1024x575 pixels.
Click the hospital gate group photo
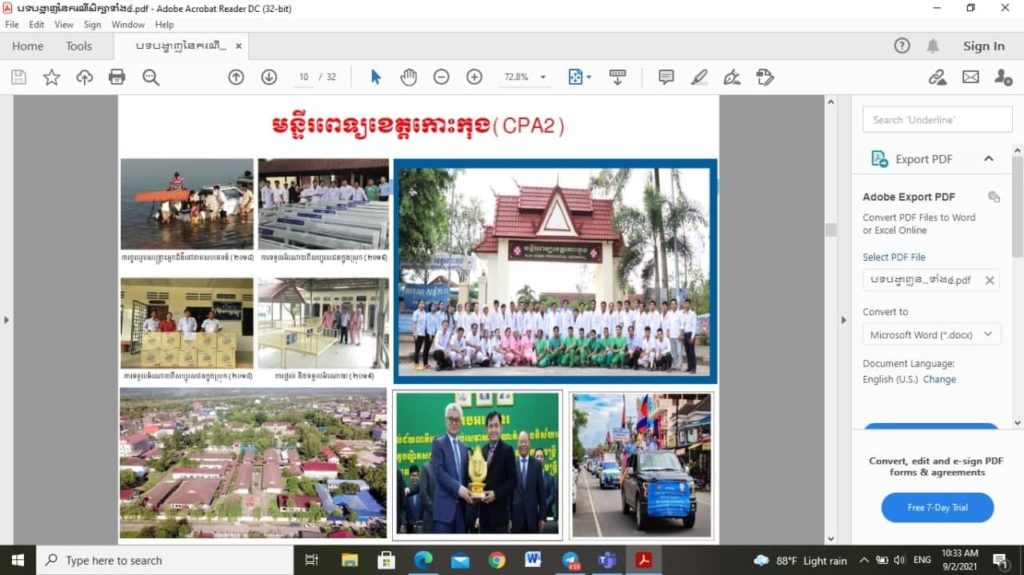554,271
